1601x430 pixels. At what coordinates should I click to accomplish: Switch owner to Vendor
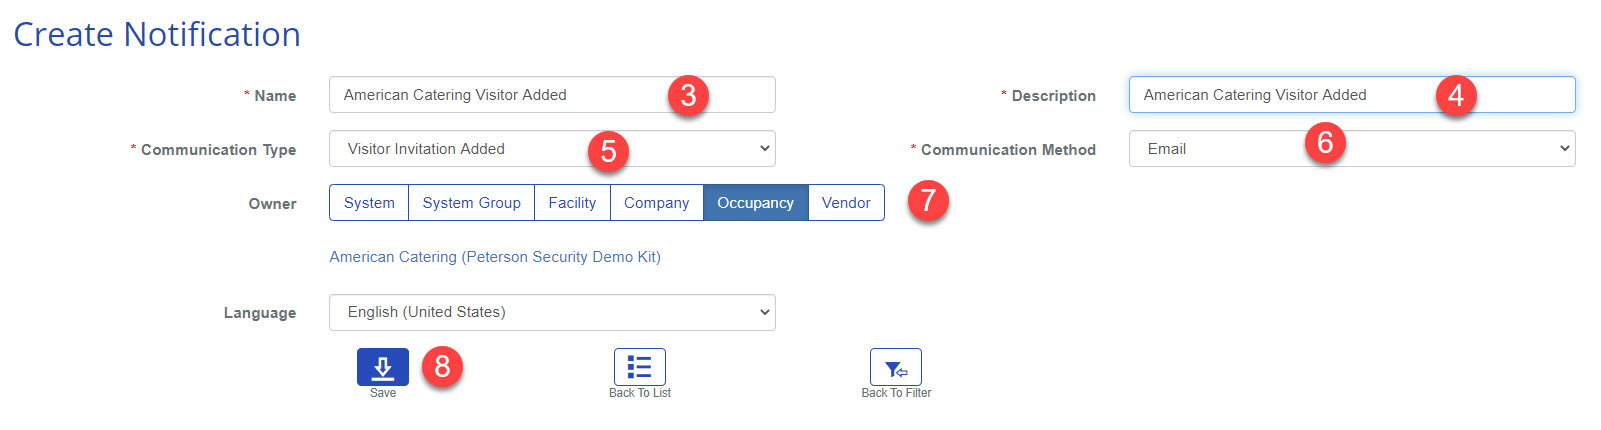[x=846, y=203]
